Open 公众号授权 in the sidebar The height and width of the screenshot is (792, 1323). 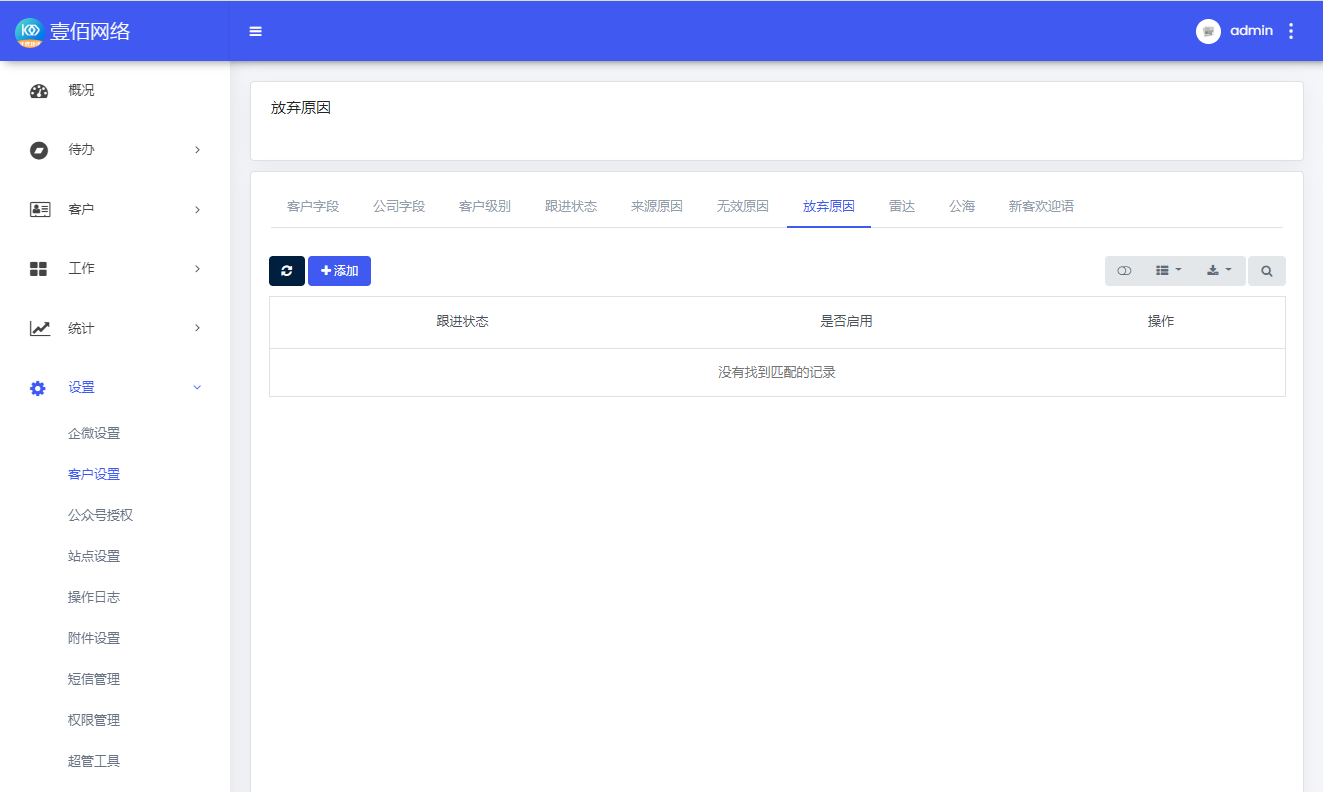click(100, 515)
